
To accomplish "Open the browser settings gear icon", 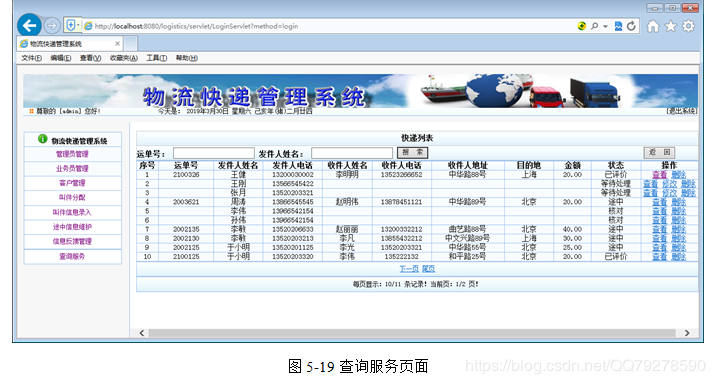I will click(x=689, y=26).
